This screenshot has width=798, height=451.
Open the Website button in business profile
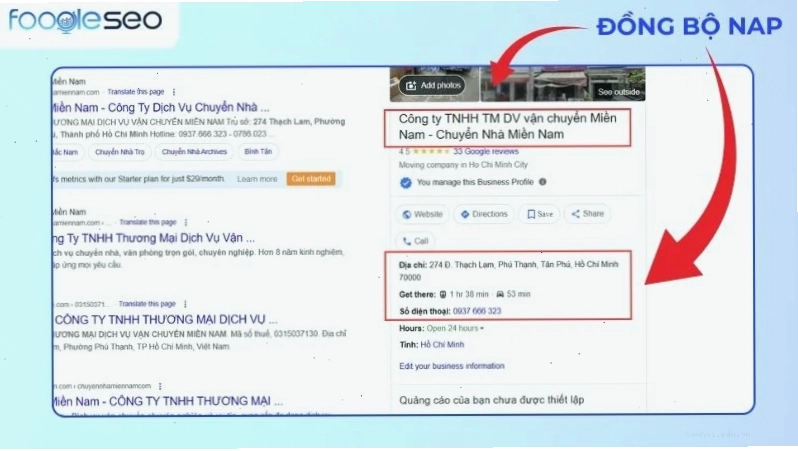(422, 214)
